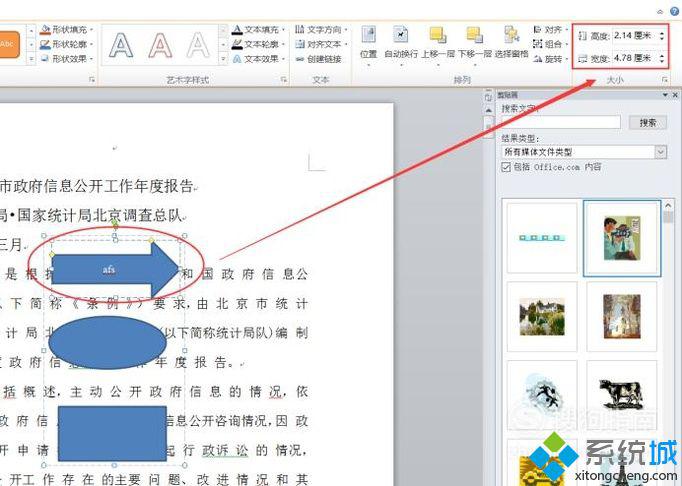Open the 形状效果 shape effects menu
This screenshot has height=486, width=682.
[x=67, y=59]
